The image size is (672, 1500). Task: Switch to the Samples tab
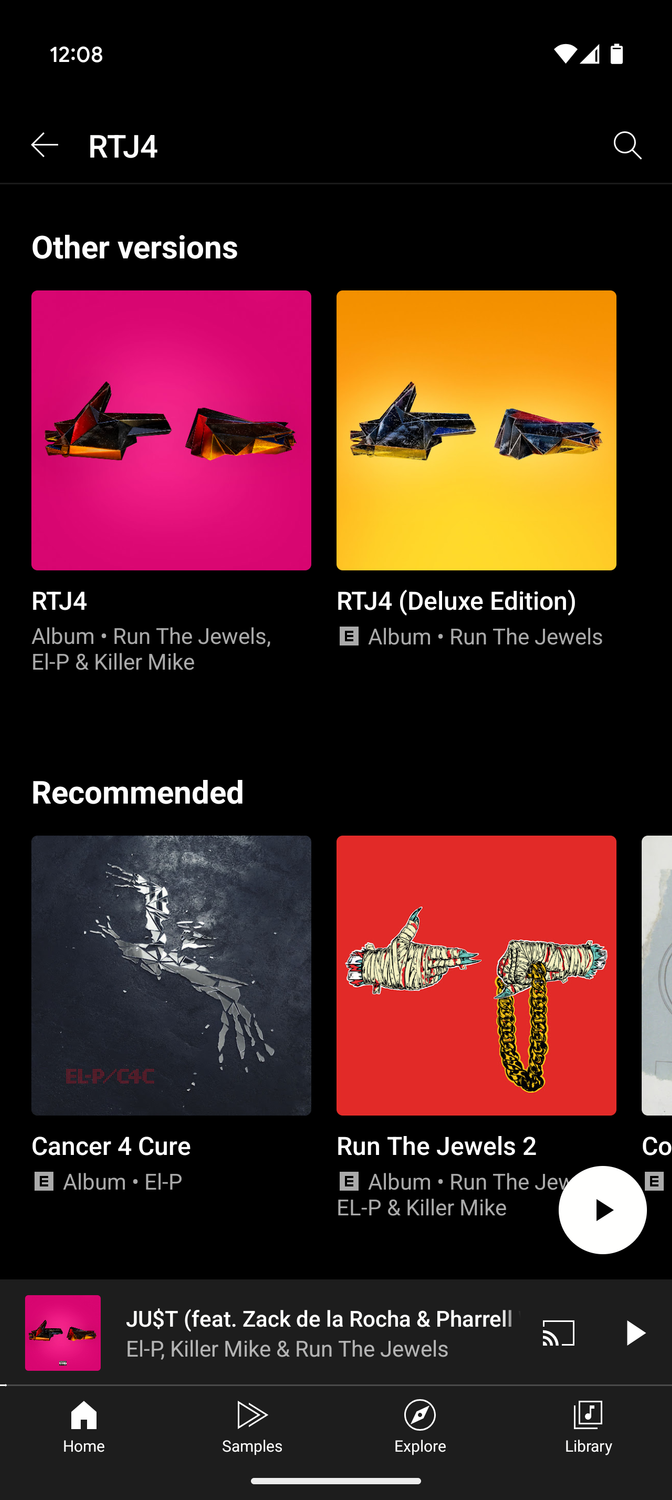pos(252,1427)
